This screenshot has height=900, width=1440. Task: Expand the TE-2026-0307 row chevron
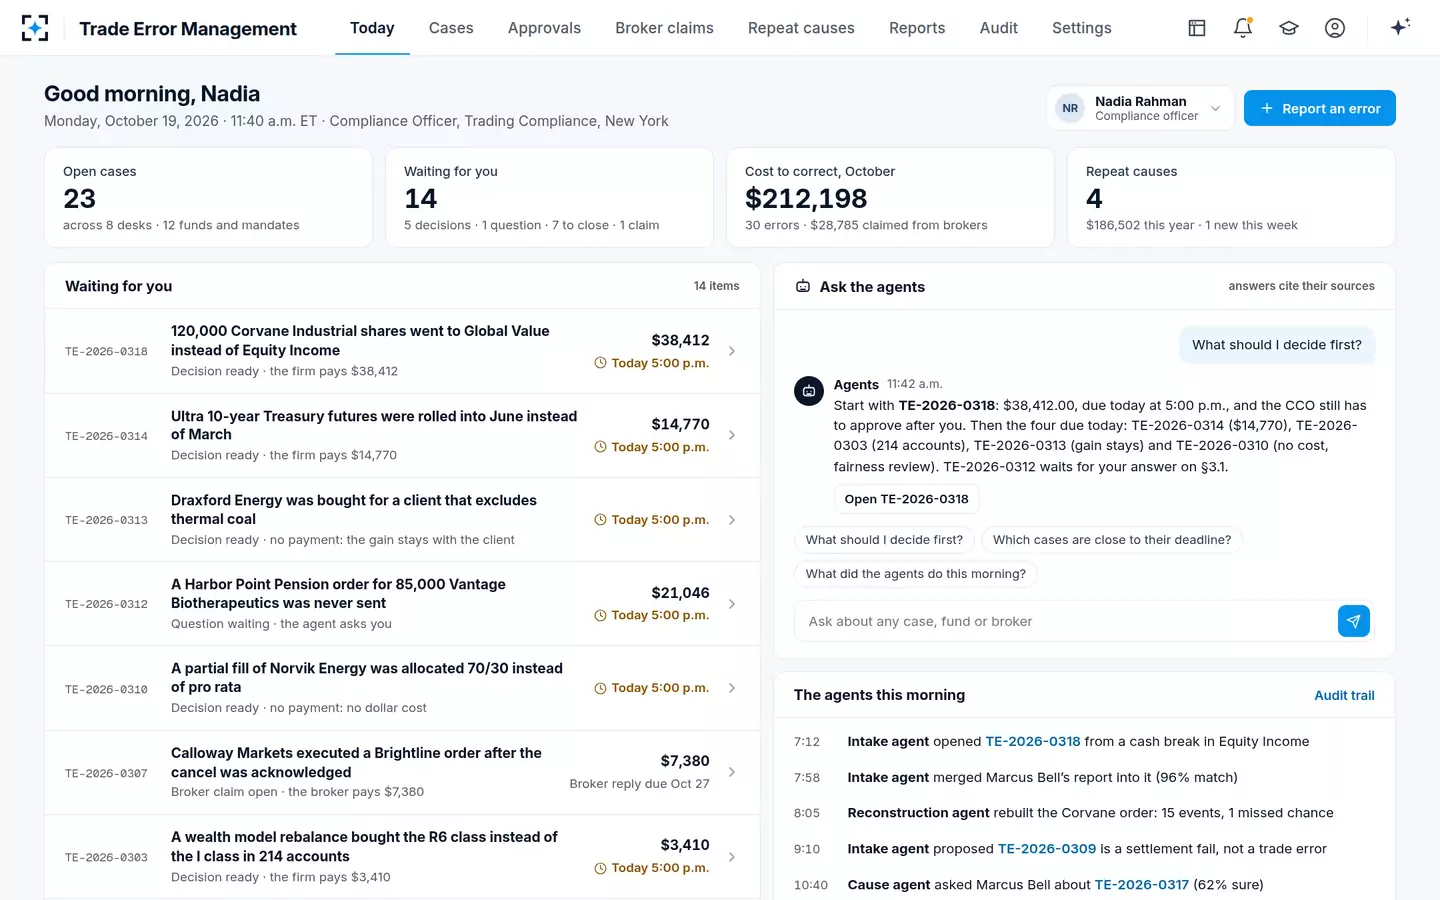(732, 772)
